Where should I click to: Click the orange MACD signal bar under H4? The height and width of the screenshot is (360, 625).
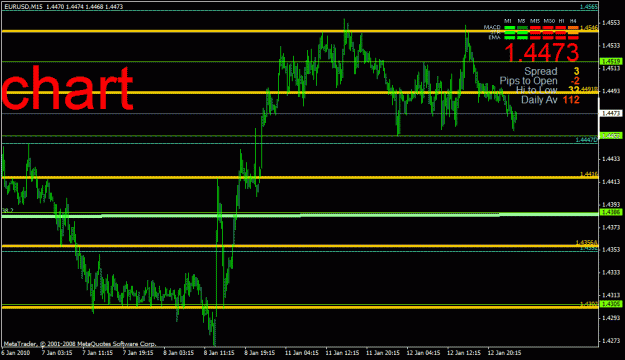coord(573,28)
